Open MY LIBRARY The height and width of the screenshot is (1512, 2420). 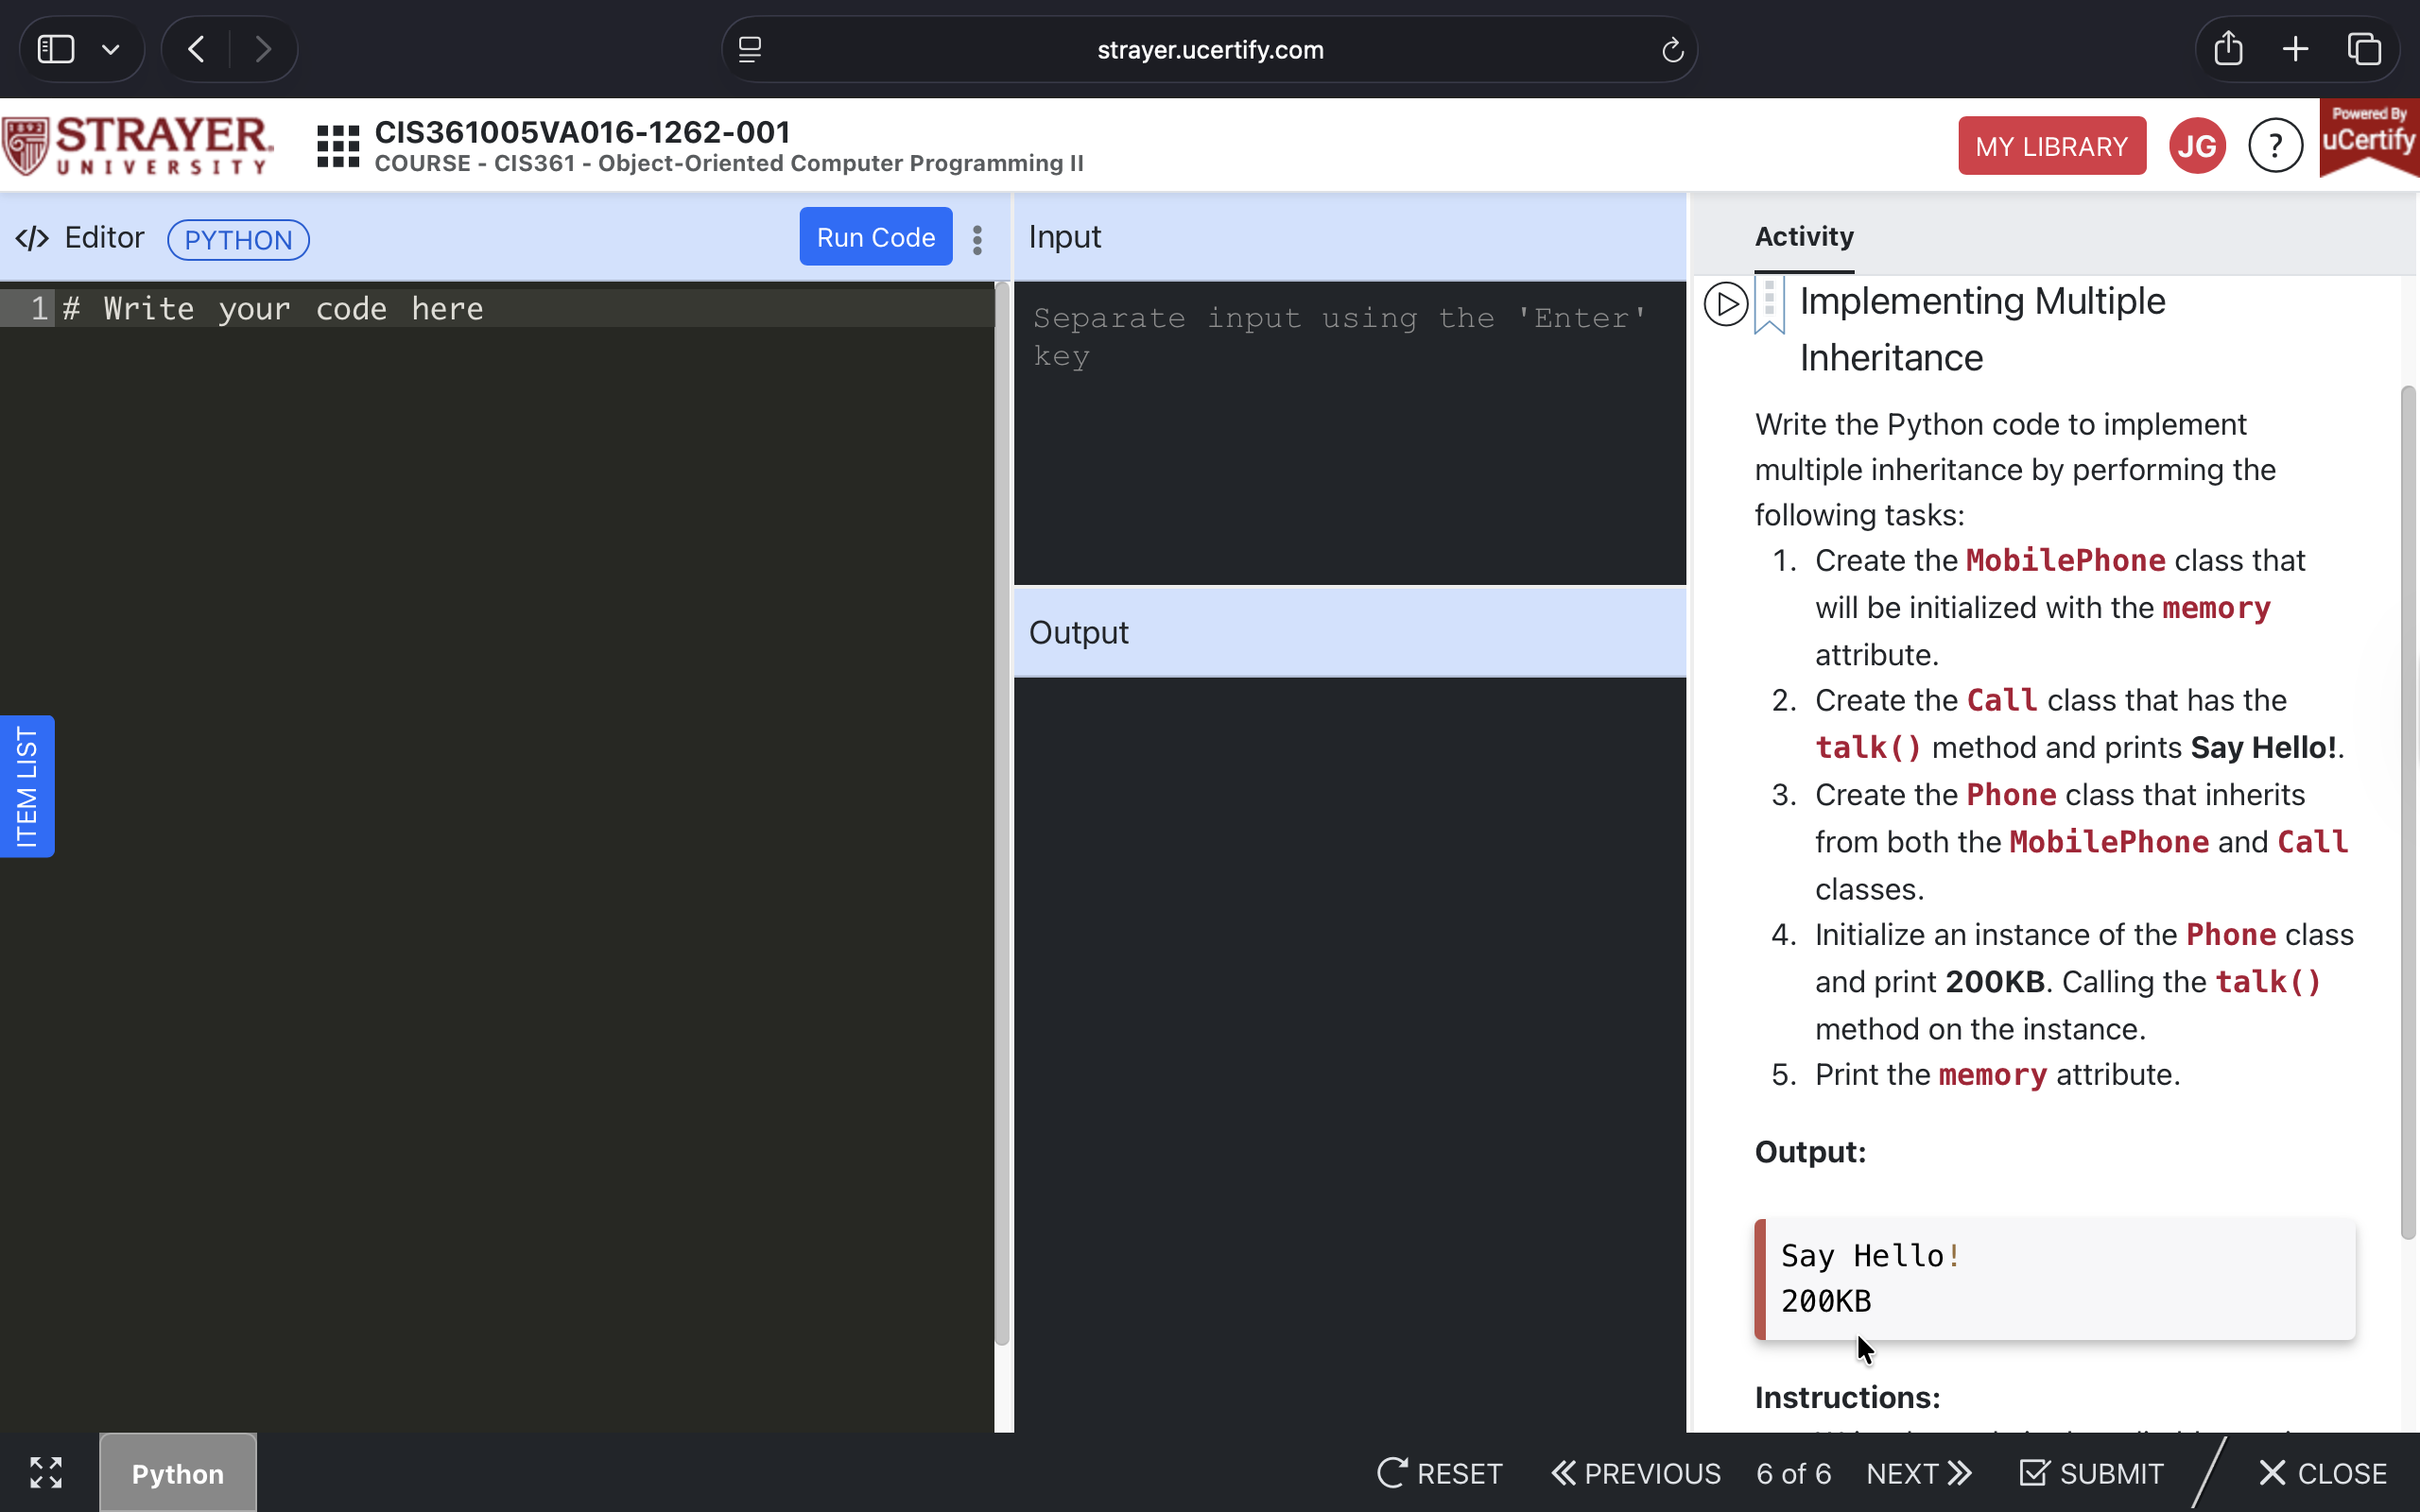2052,146
